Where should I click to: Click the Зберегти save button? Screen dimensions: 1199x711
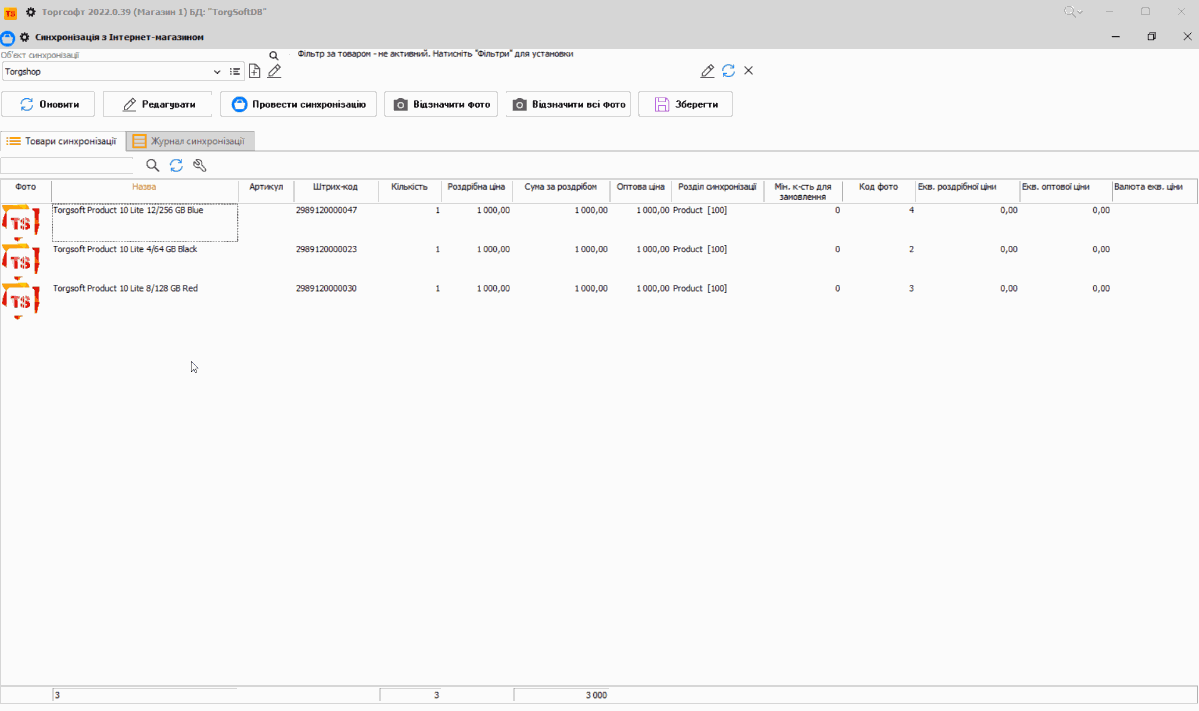[685, 104]
